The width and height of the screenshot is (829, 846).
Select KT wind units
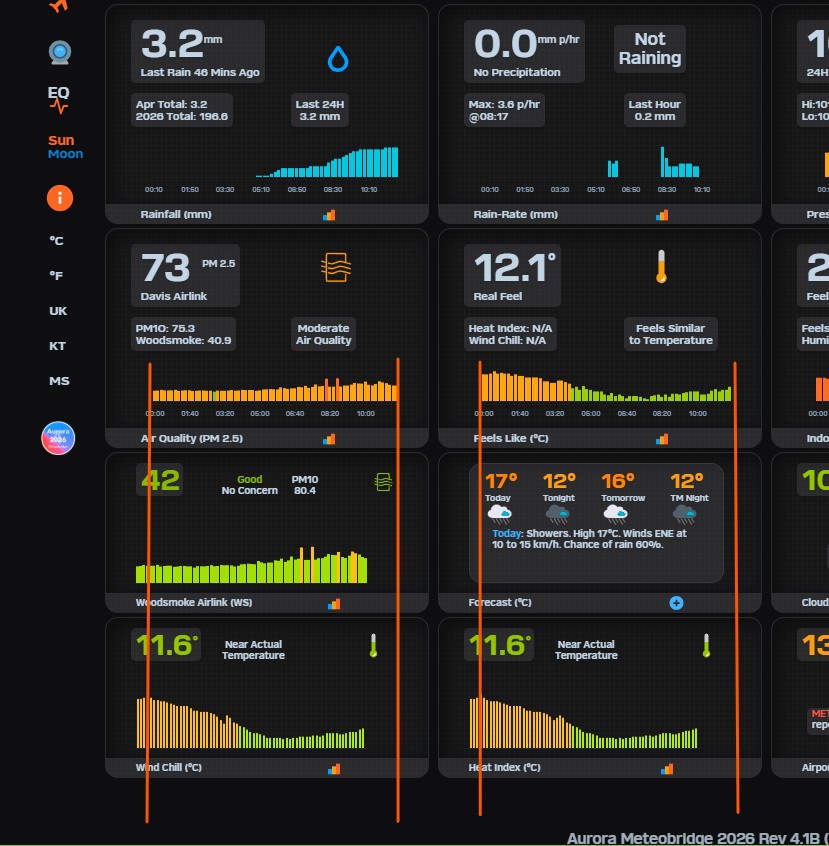click(x=58, y=346)
